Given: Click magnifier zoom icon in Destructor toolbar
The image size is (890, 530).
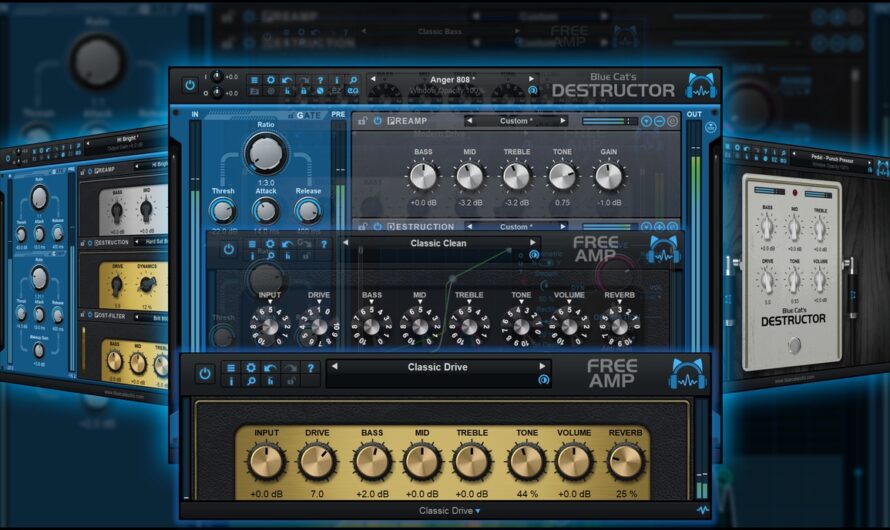Looking at the screenshot, I should [353, 80].
